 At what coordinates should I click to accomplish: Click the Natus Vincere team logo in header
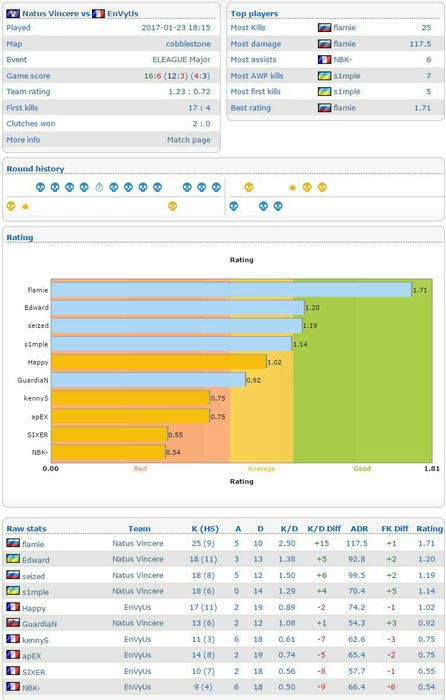coord(13,14)
